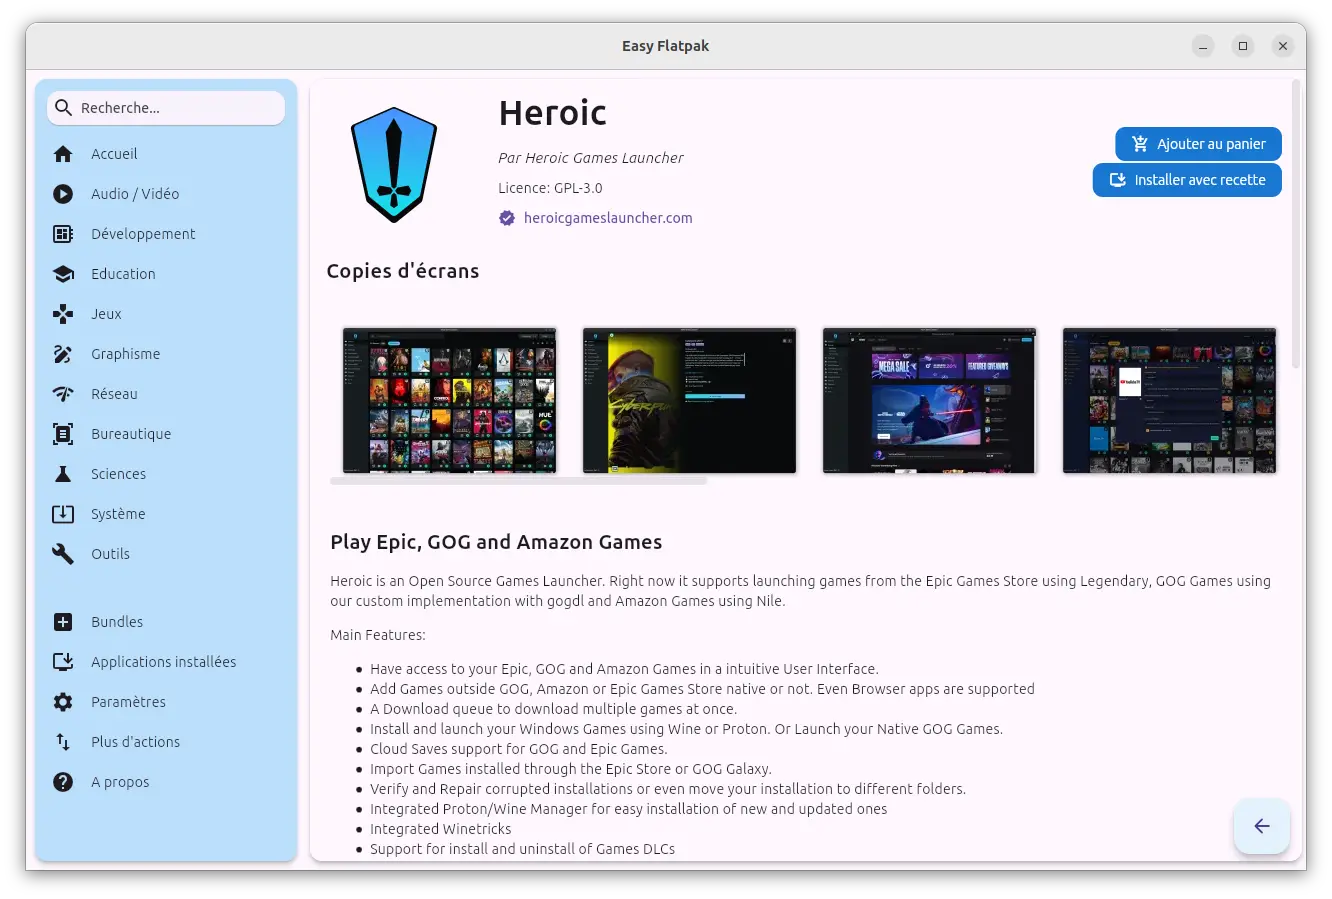Click the Paramètres gear icon
The image size is (1332, 899).
click(63, 702)
